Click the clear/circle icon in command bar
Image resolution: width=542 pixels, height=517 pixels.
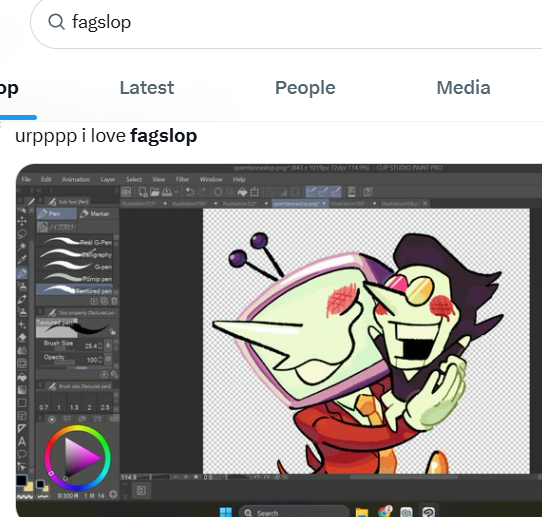pos(218,192)
